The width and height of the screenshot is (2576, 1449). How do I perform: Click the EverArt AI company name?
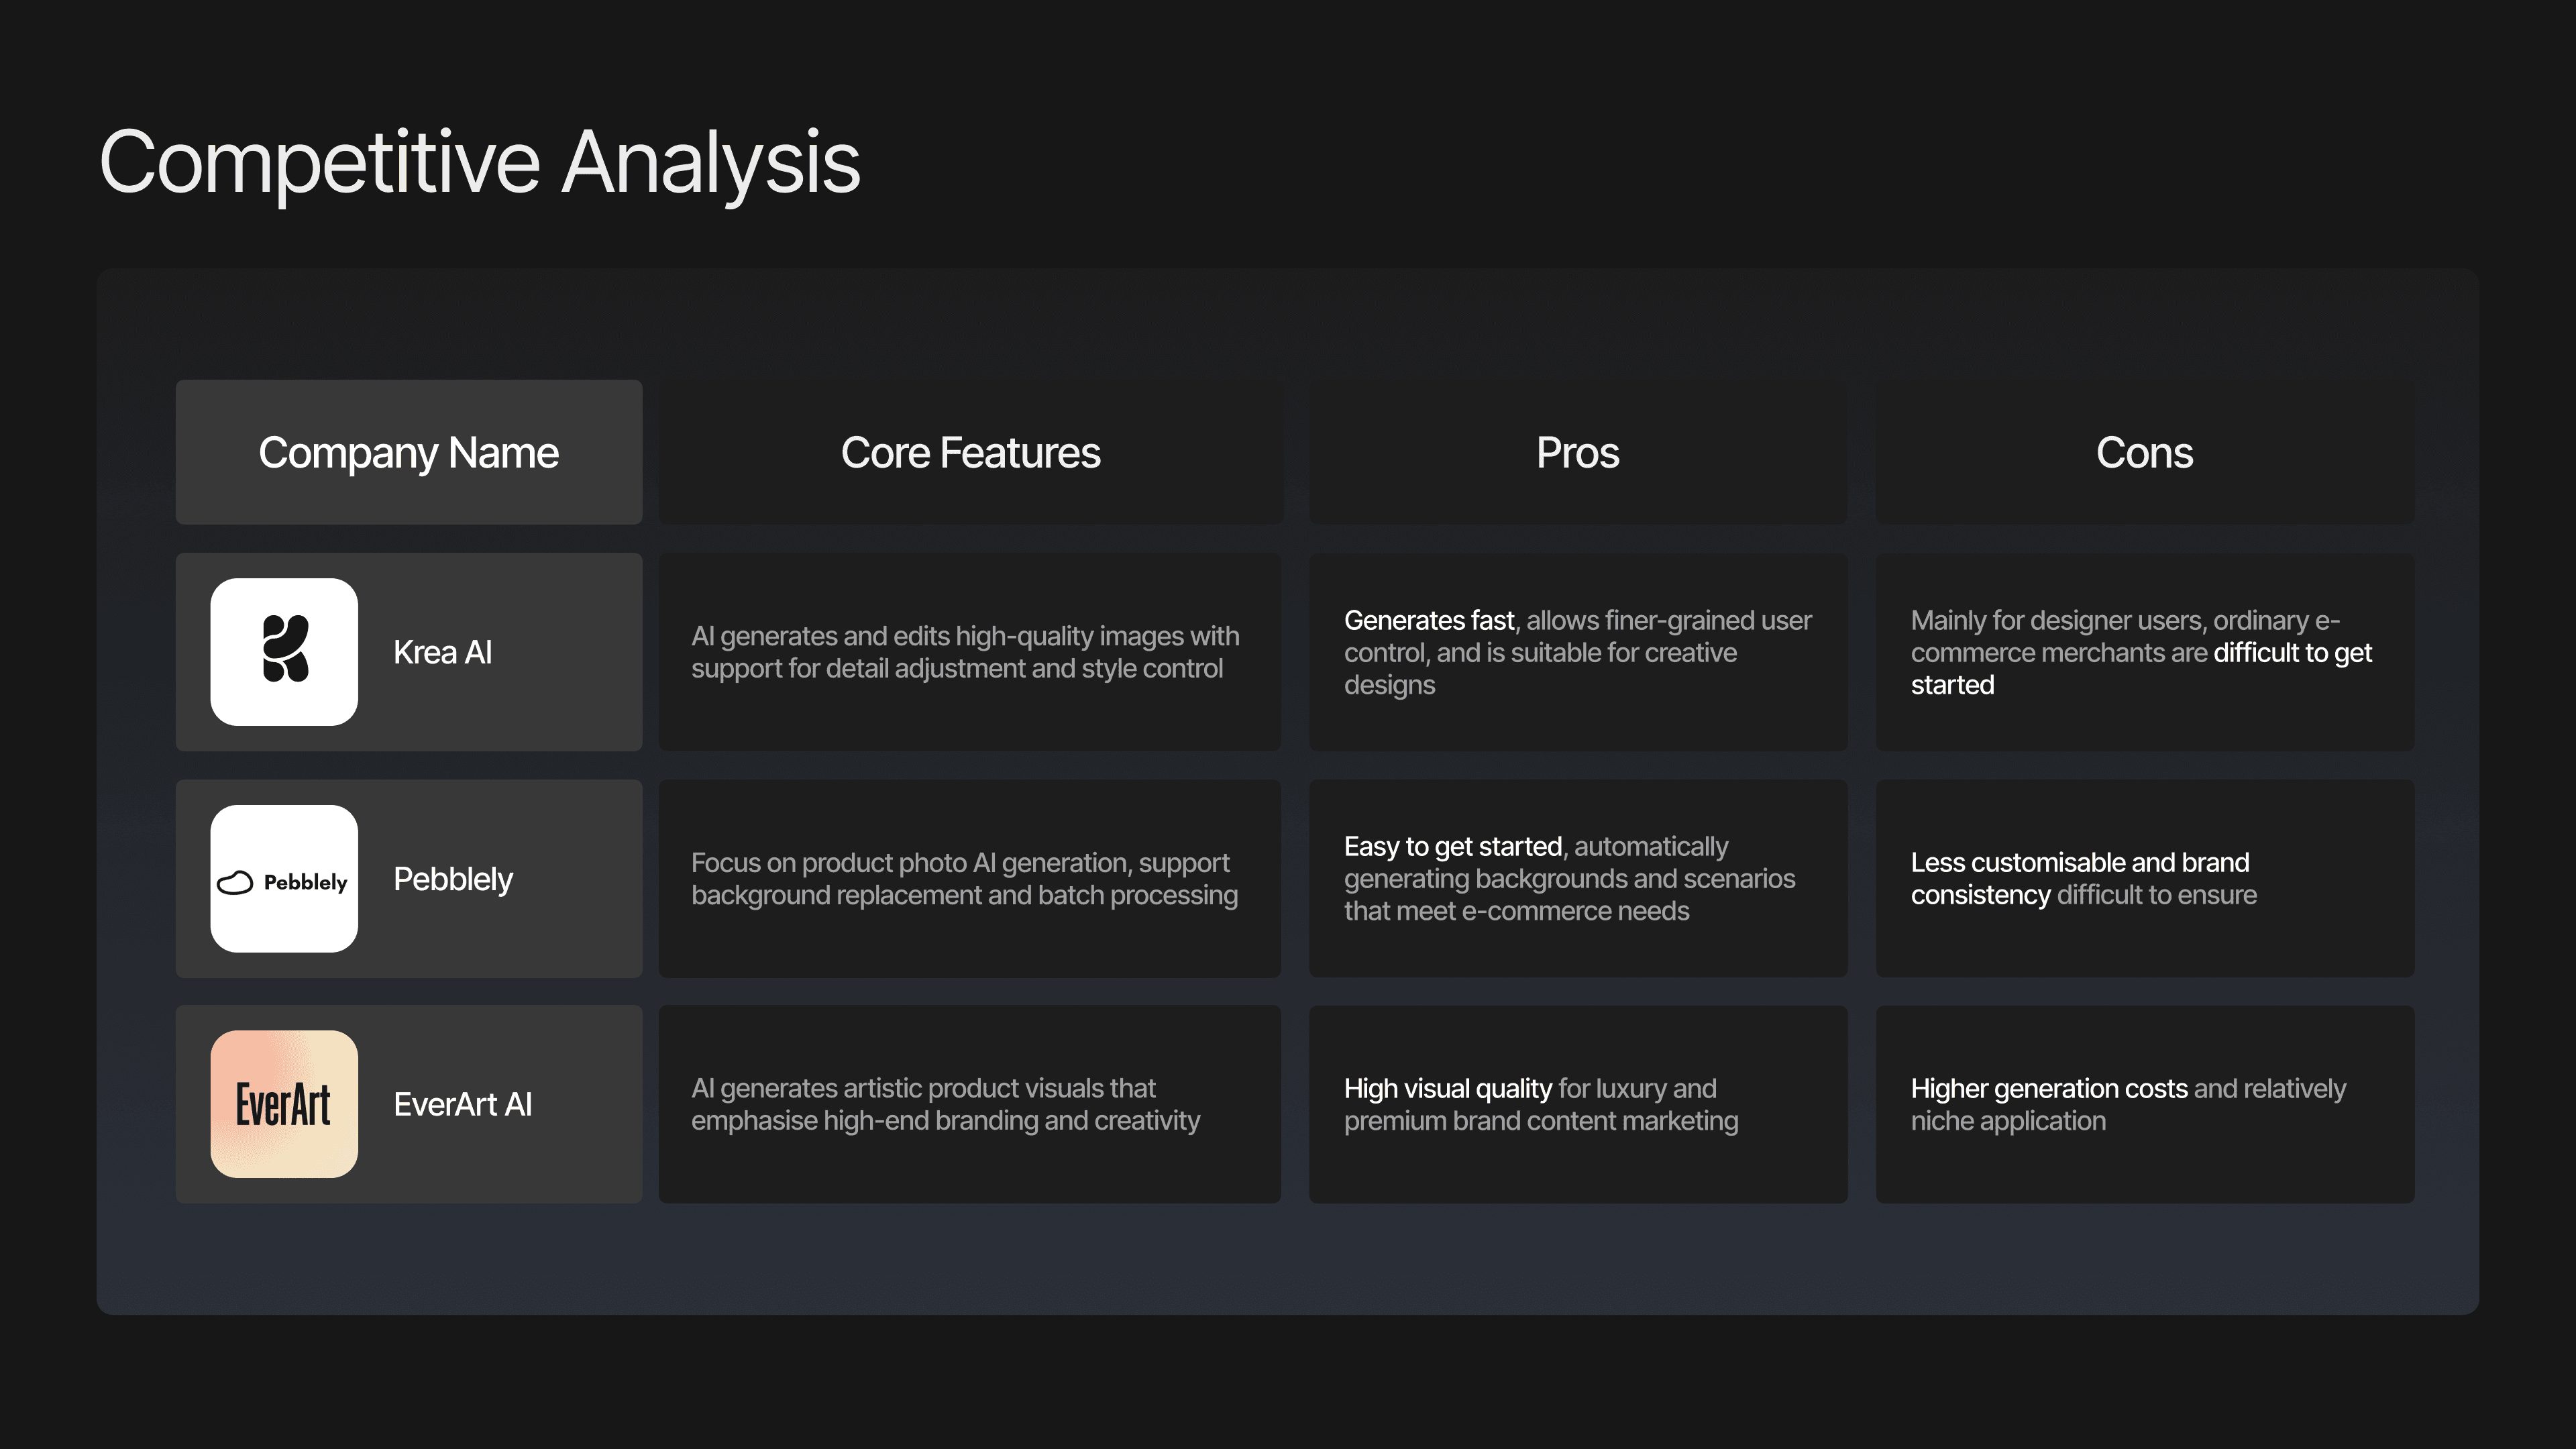click(462, 1104)
